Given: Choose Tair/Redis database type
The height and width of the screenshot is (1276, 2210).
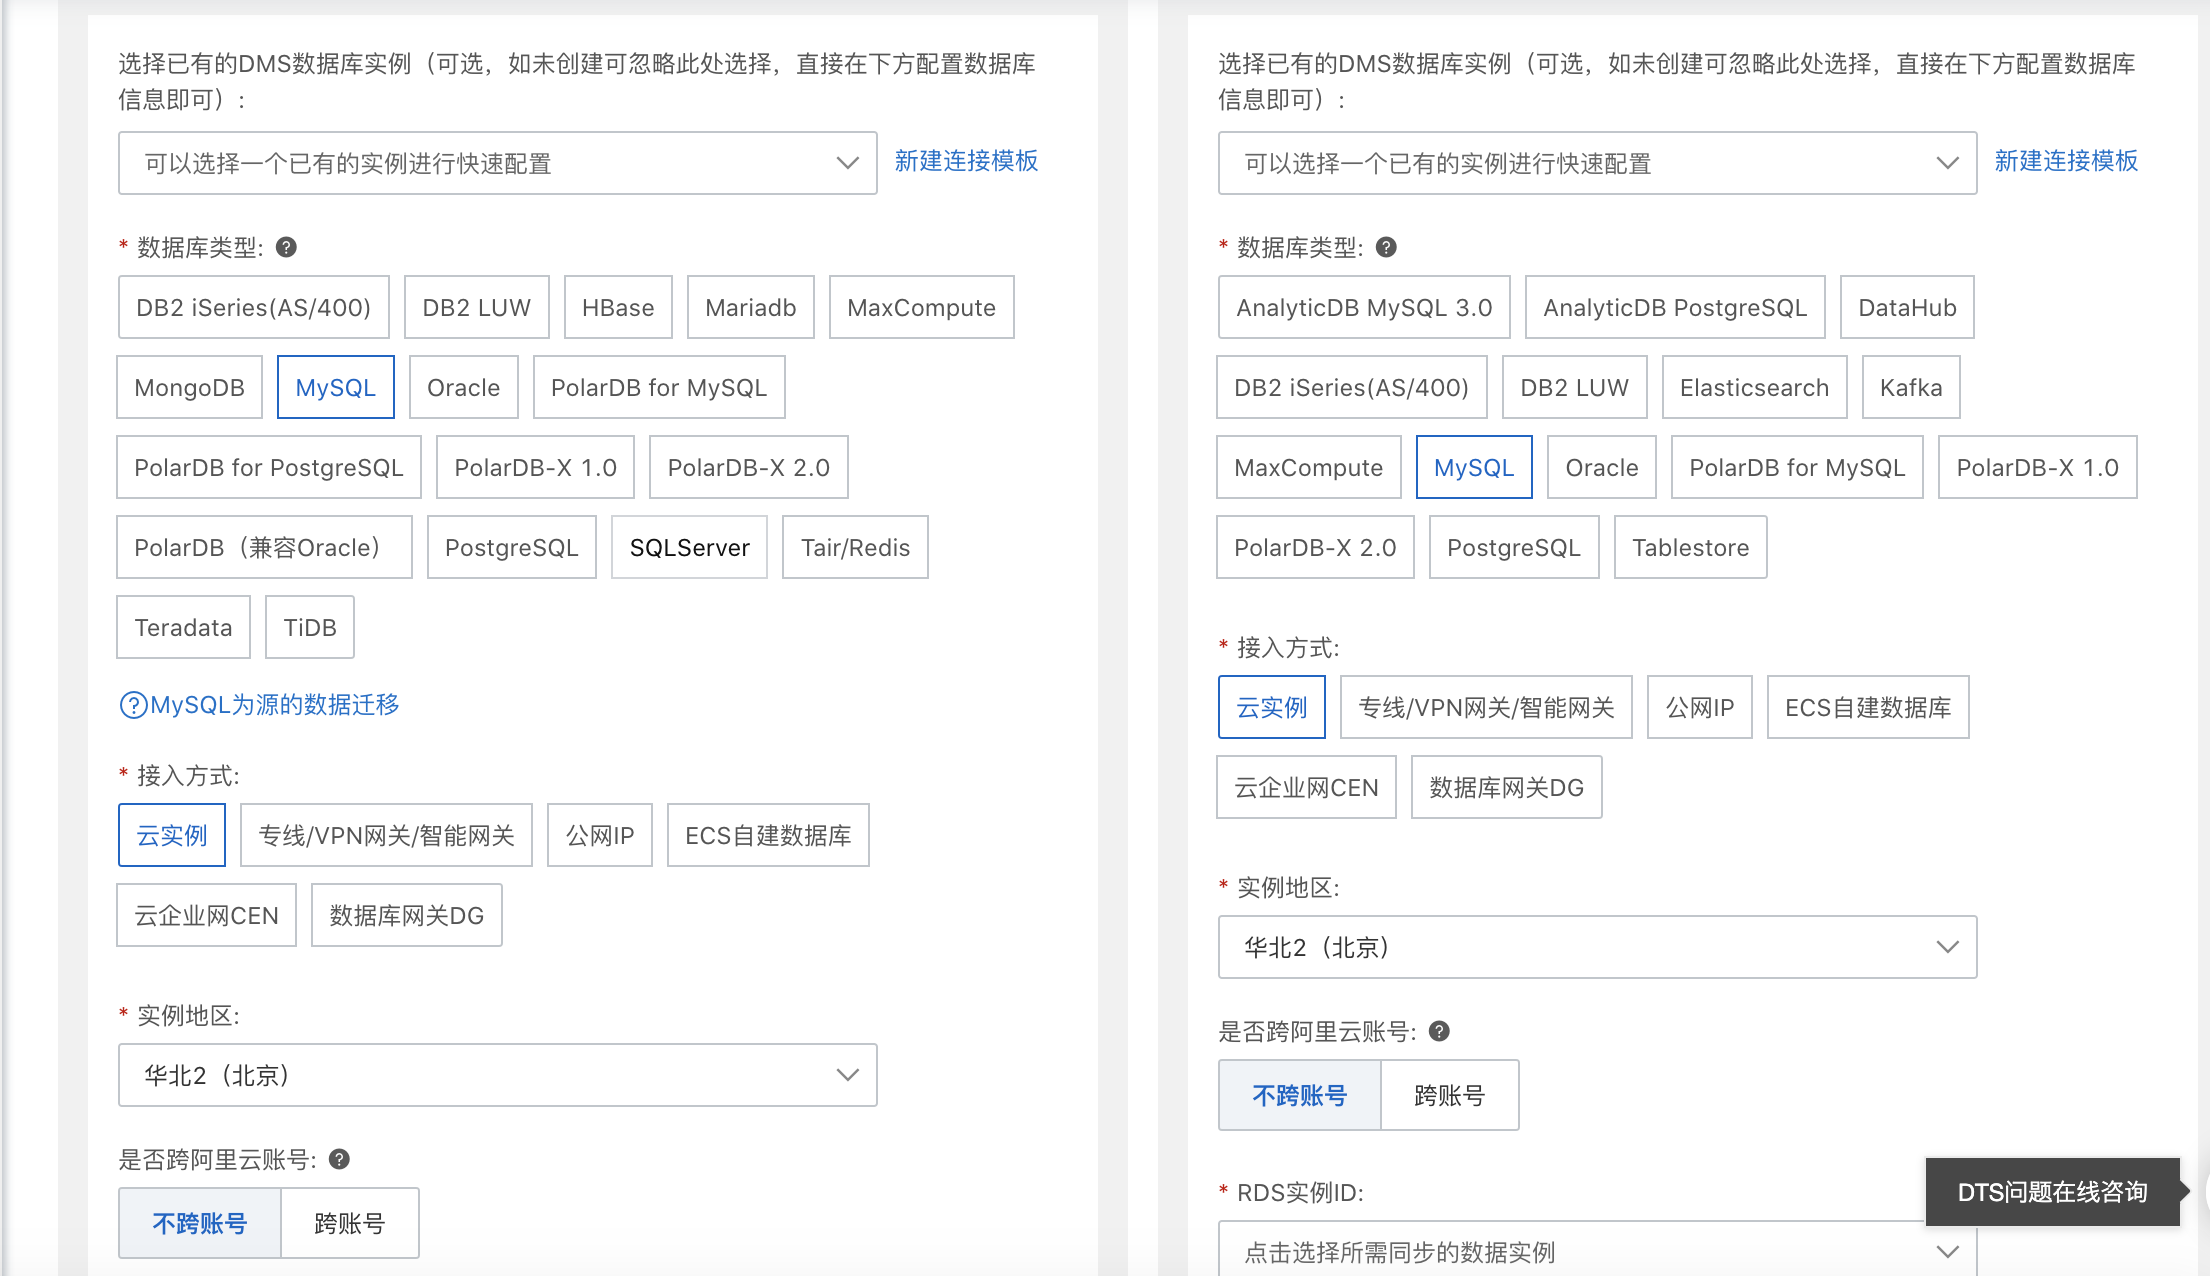Looking at the screenshot, I should (855, 547).
